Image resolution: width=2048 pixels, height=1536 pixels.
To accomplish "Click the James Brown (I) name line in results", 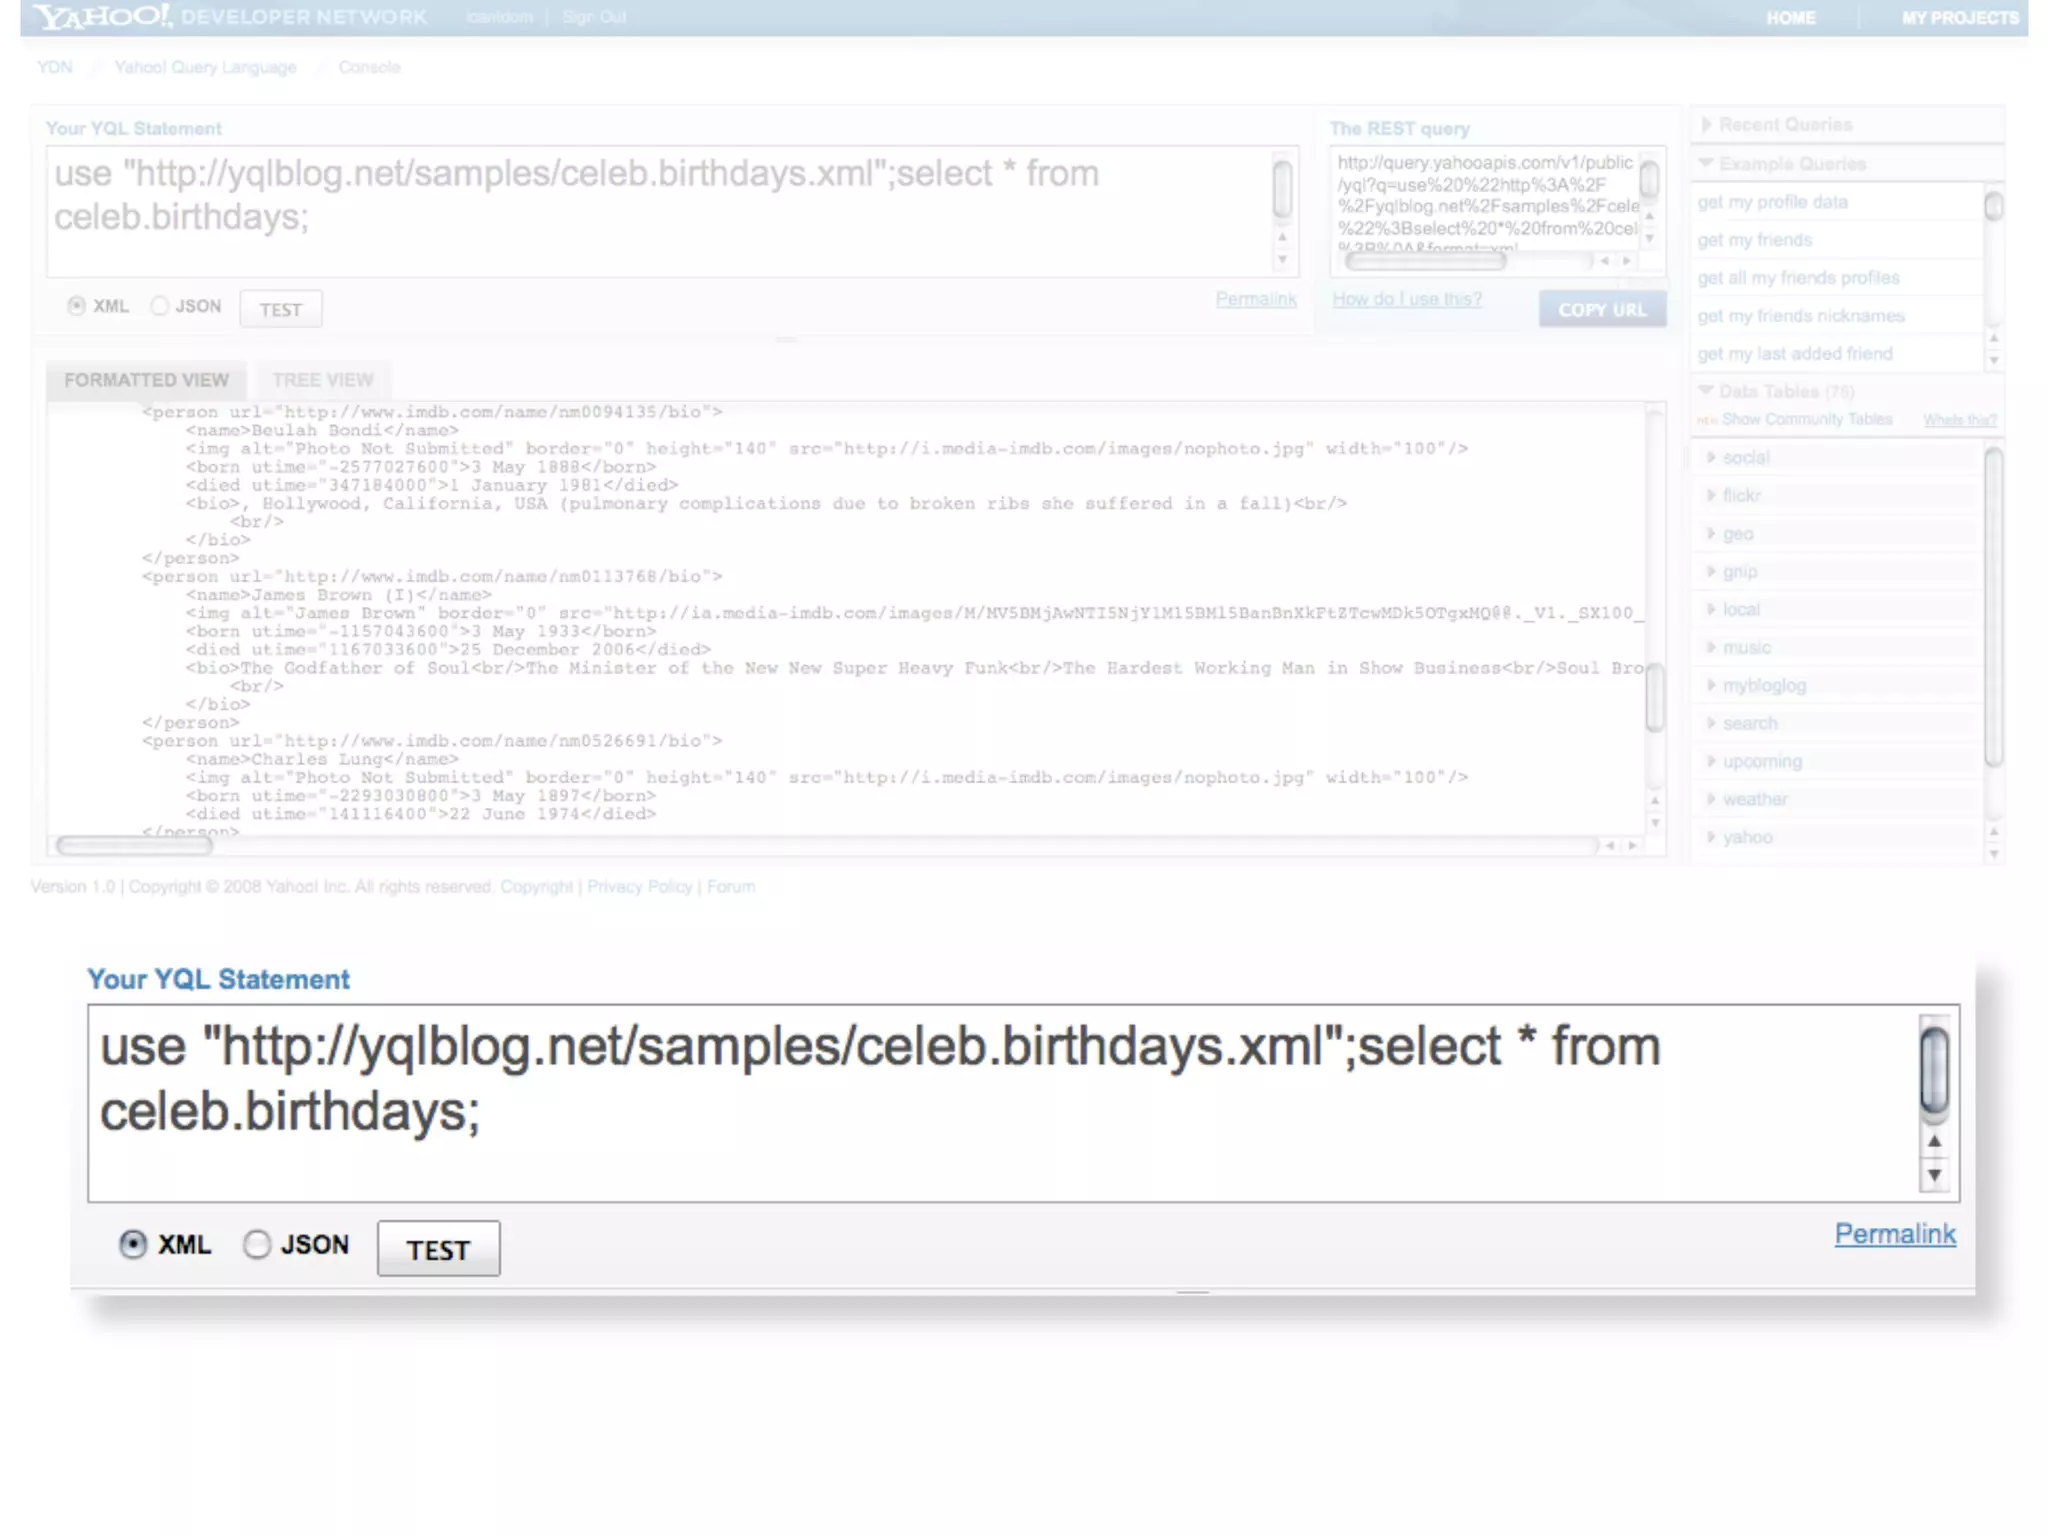I will (338, 595).
